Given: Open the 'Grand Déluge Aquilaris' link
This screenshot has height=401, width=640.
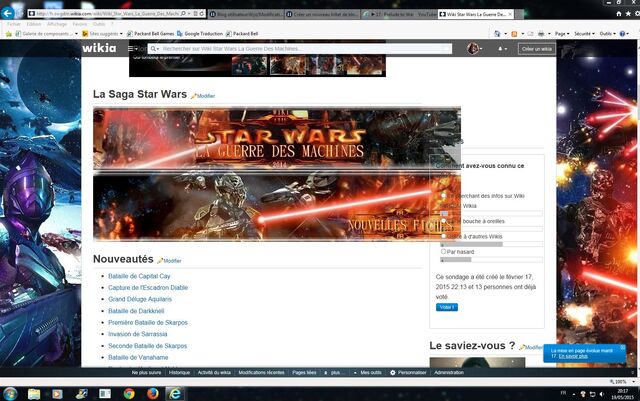Looking at the screenshot, I should click(140, 299).
